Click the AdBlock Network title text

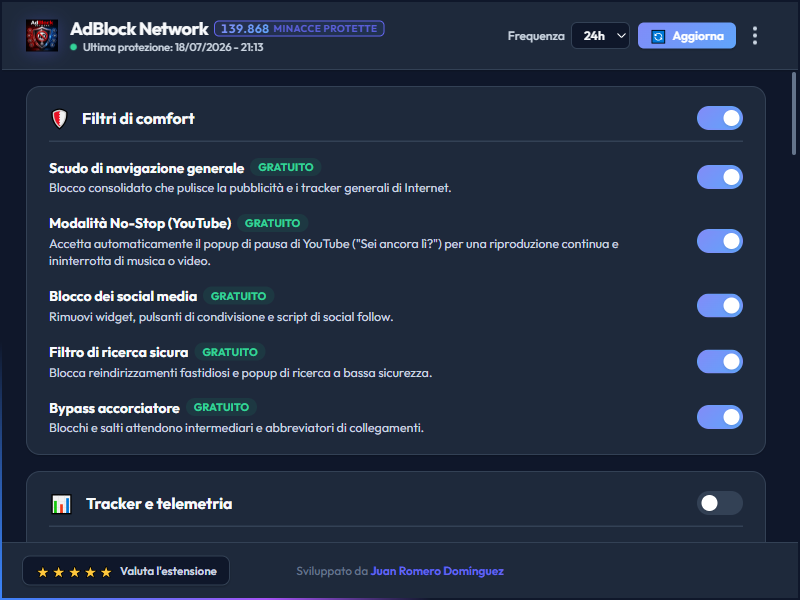point(139,29)
